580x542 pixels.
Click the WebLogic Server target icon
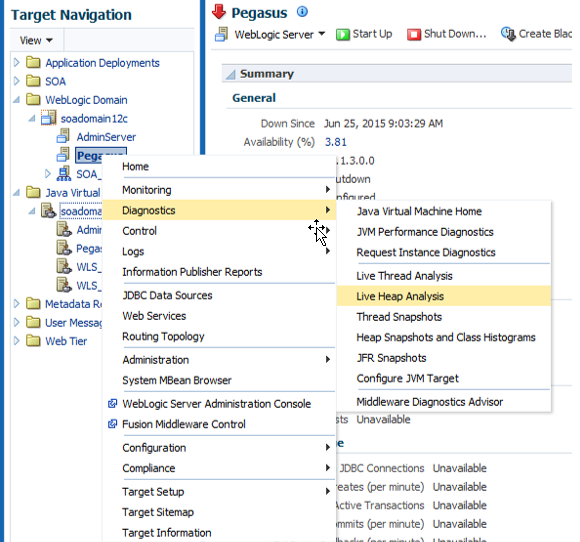click(221, 34)
